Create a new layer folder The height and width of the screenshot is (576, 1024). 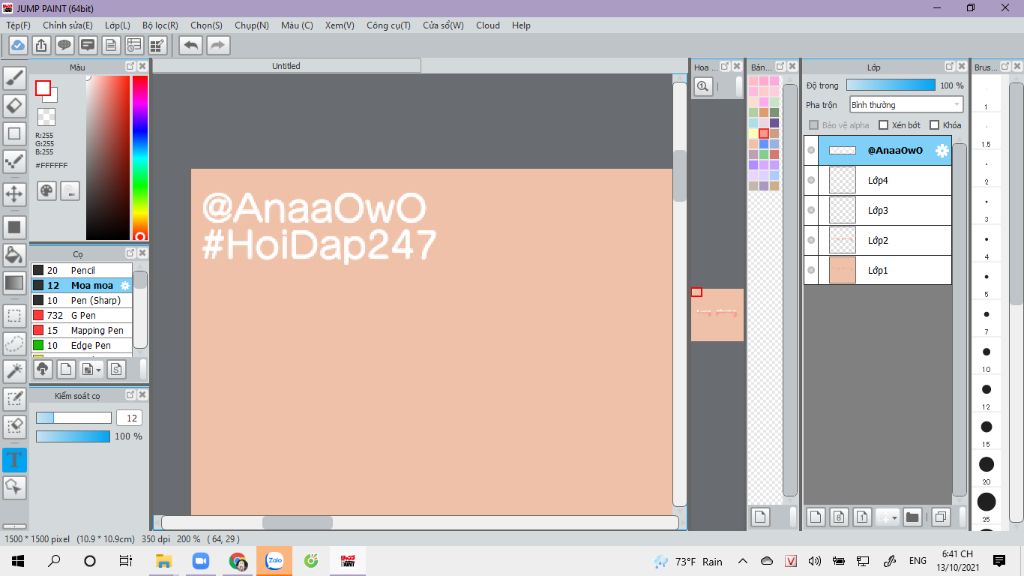point(912,517)
